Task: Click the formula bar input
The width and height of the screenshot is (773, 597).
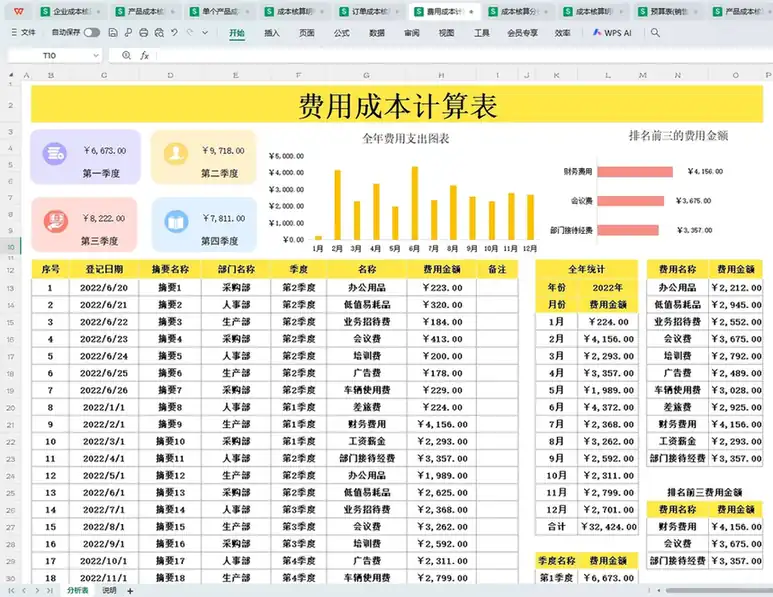Action: (x=463, y=56)
